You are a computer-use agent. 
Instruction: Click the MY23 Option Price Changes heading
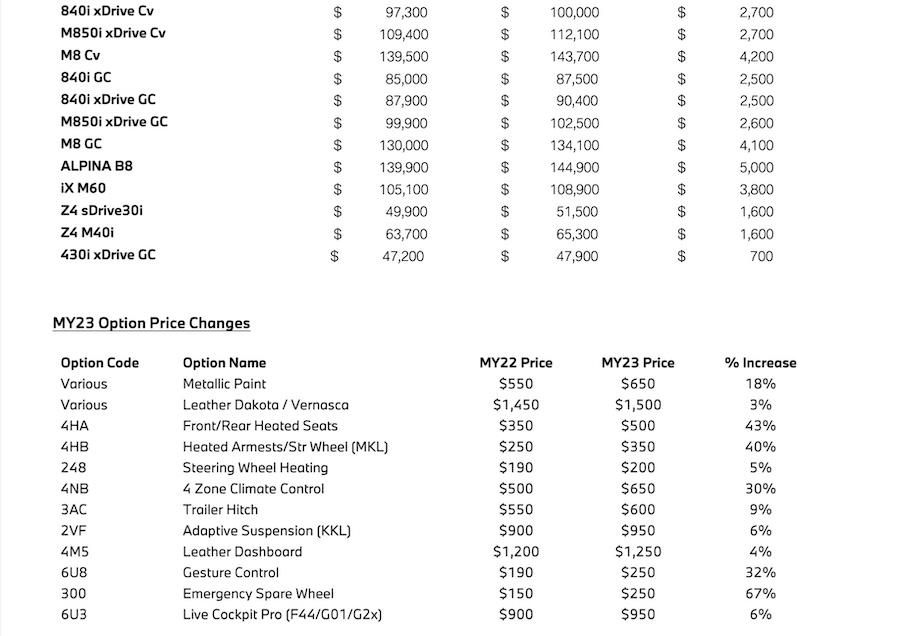151,323
